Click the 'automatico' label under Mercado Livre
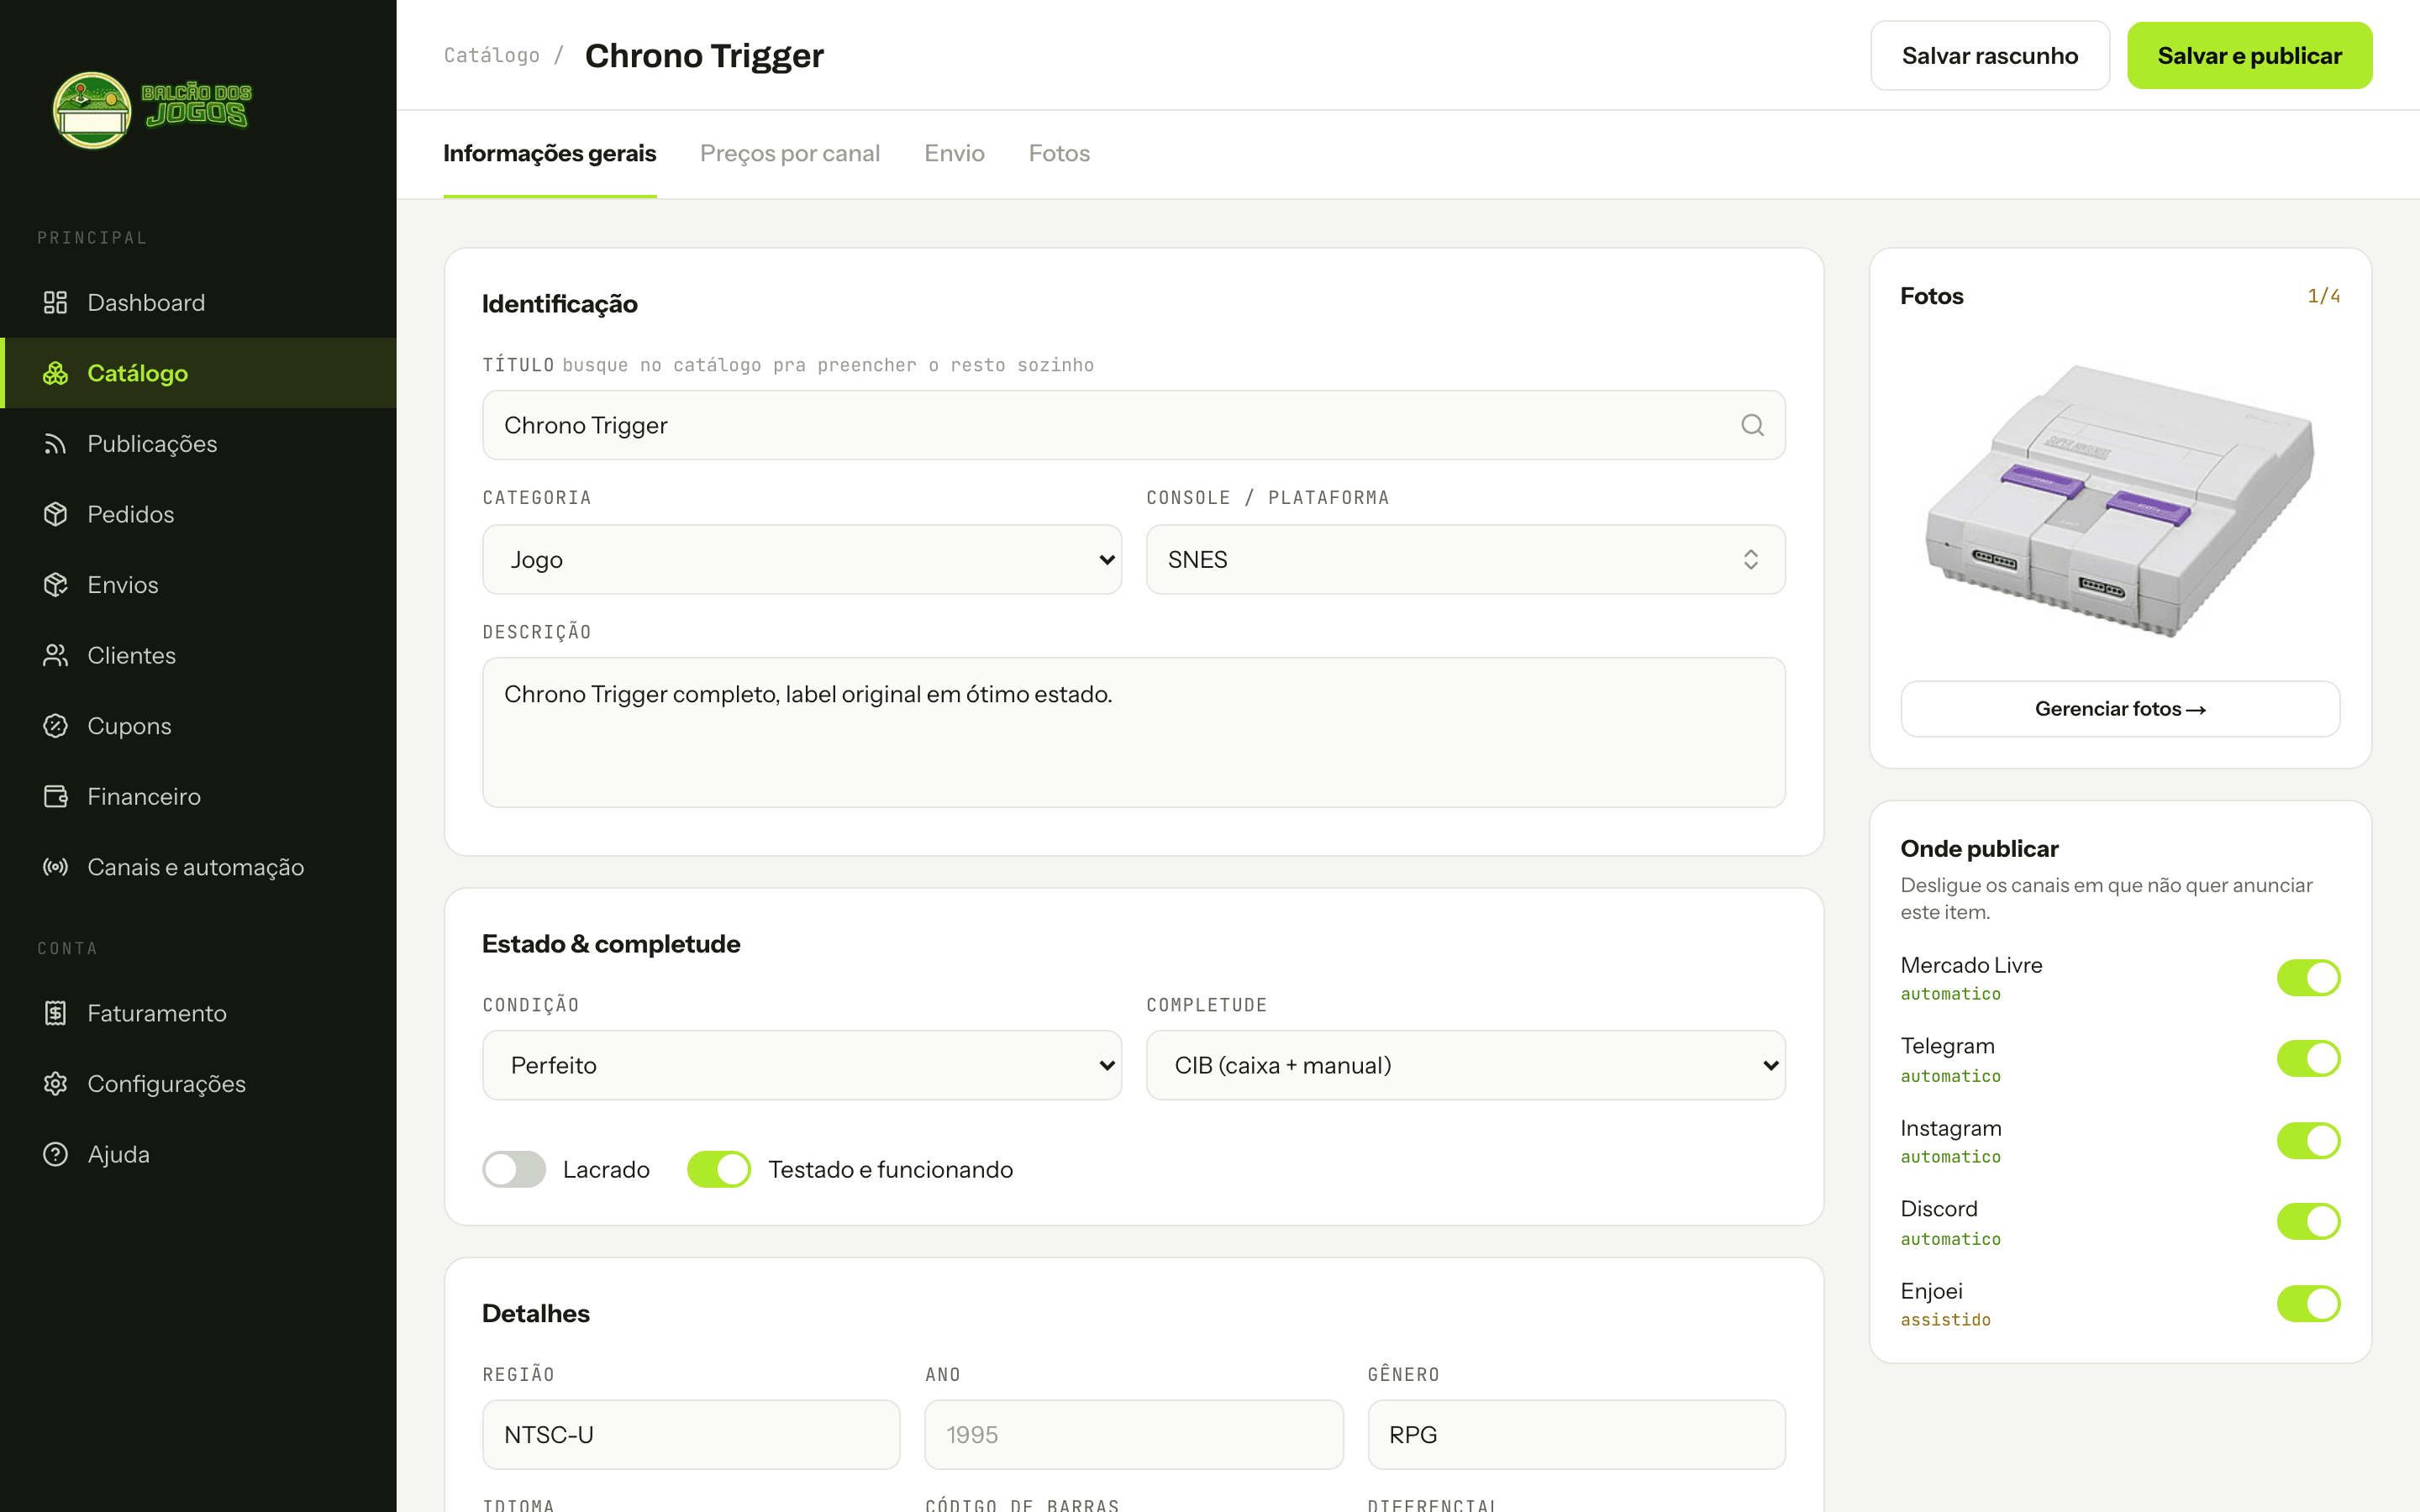 tap(1950, 994)
